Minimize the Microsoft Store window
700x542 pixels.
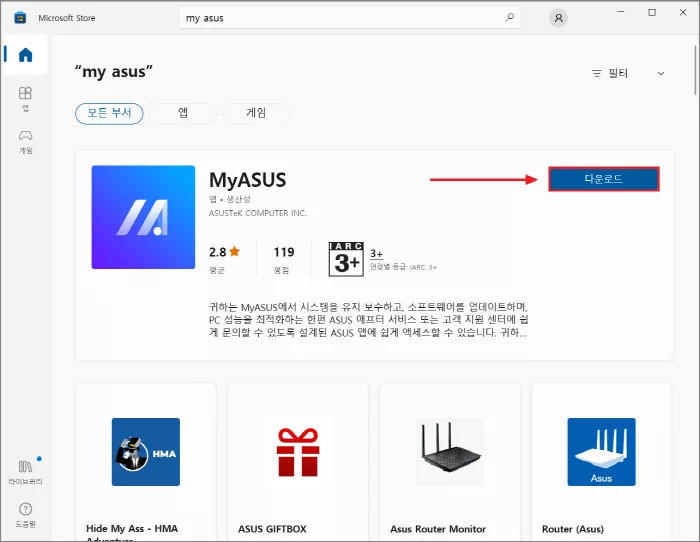click(x=621, y=13)
